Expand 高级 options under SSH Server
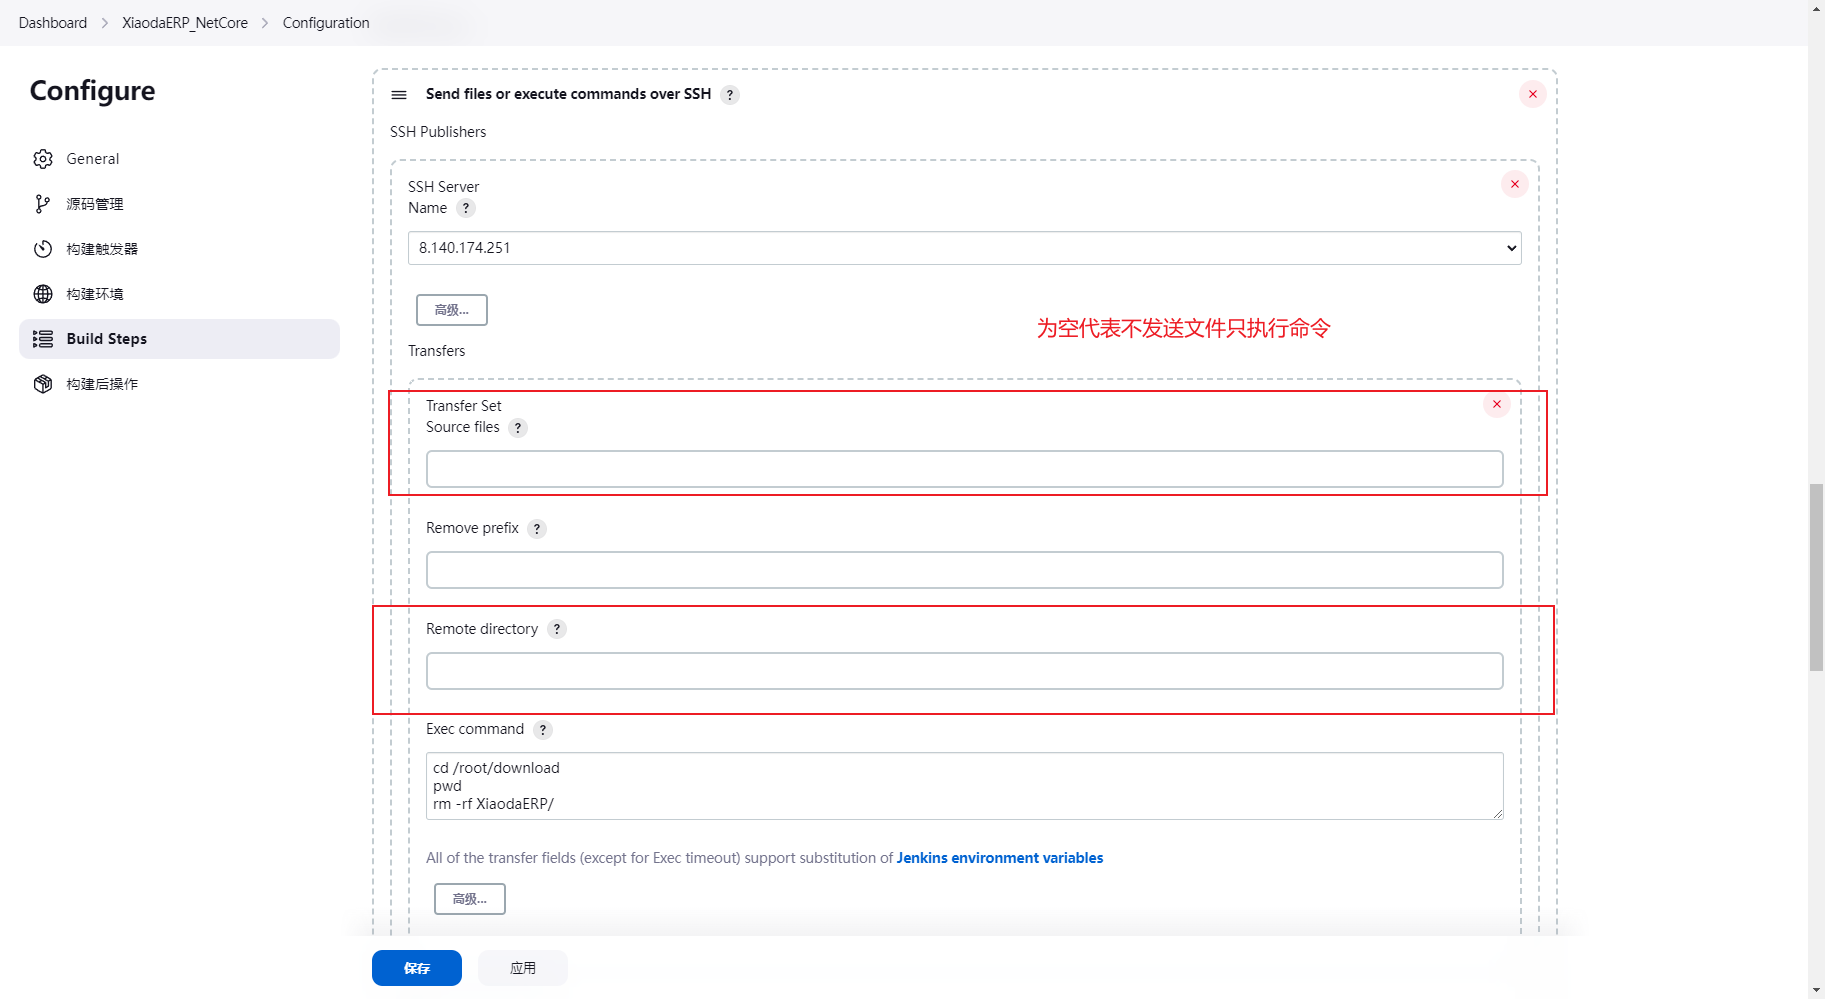Viewport: 1825px width, 999px height. [x=452, y=310]
